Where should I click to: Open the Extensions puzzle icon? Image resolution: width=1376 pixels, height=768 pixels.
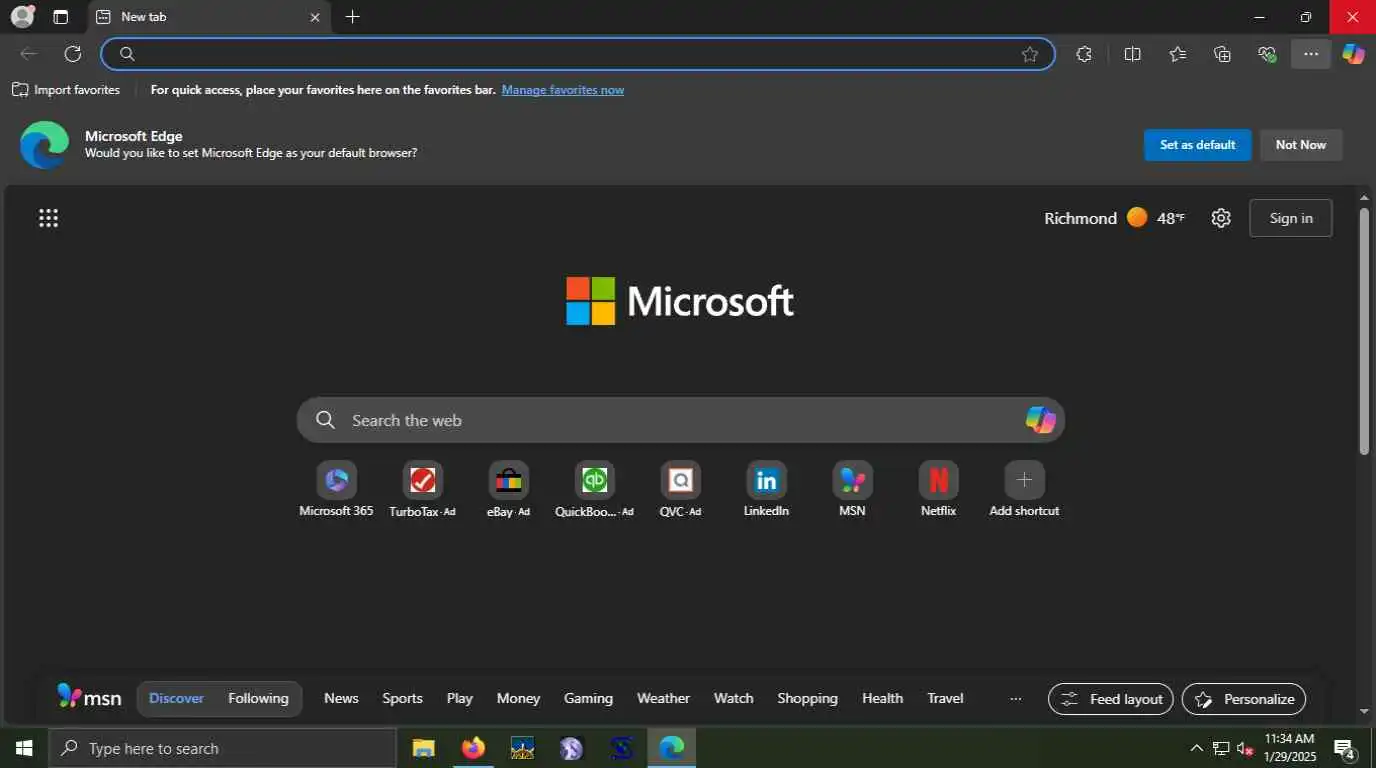(1083, 54)
